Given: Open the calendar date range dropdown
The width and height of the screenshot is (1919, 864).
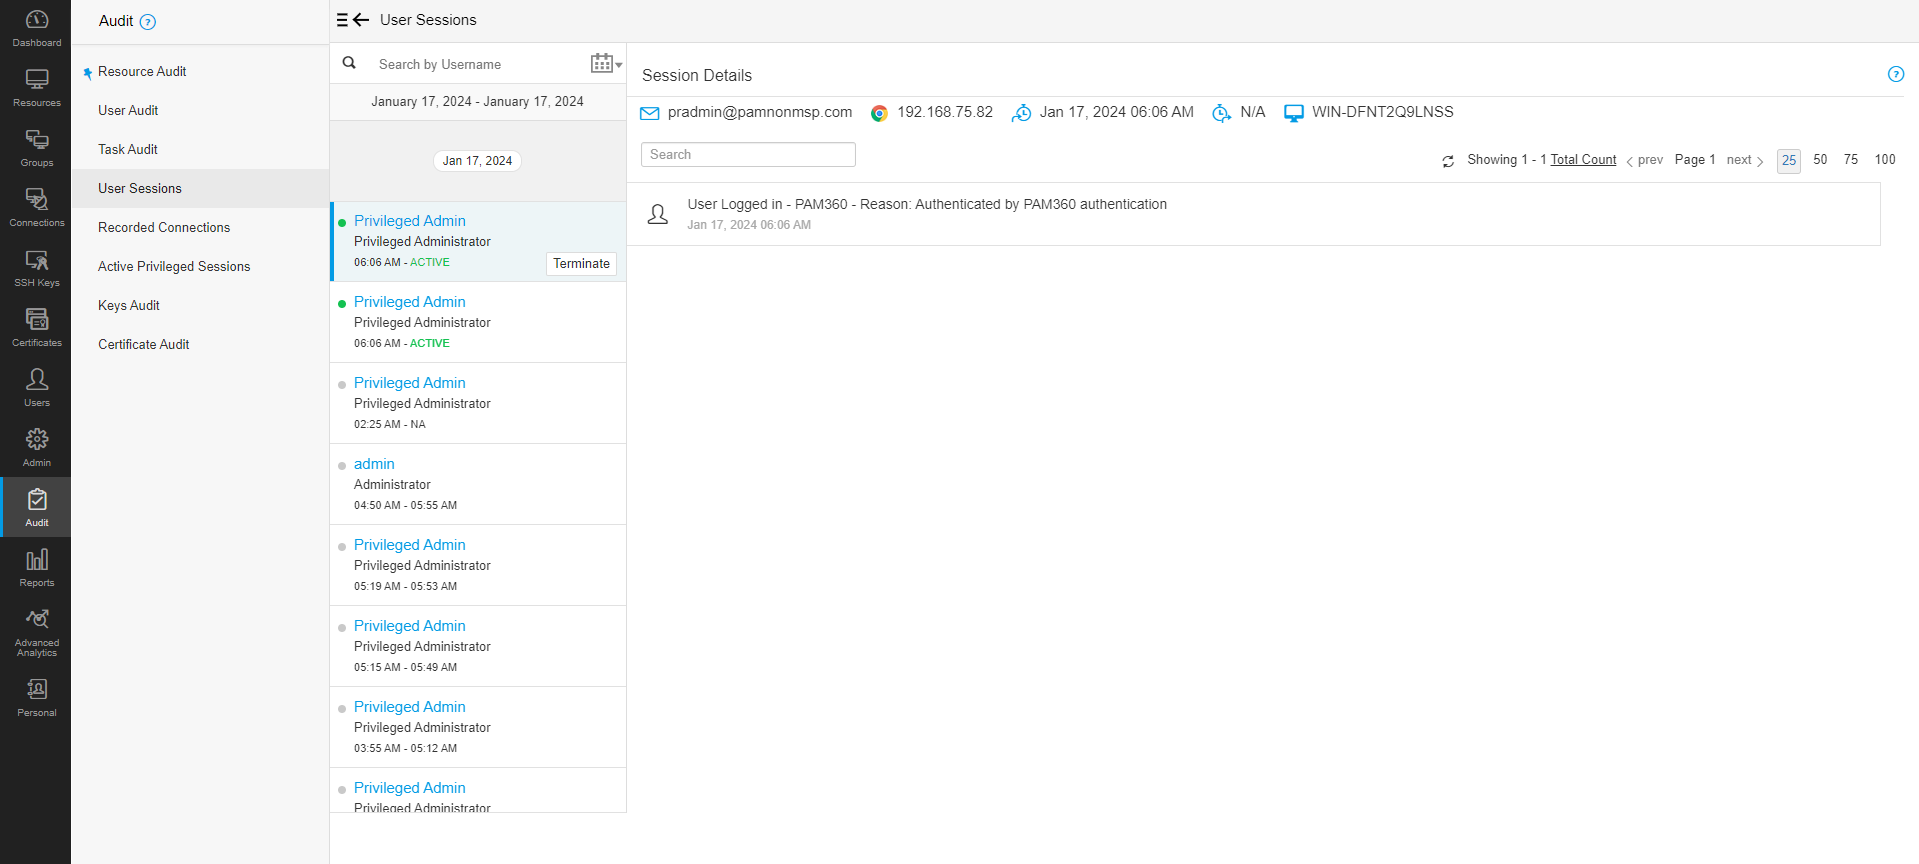Looking at the screenshot, I should (606, 64).
